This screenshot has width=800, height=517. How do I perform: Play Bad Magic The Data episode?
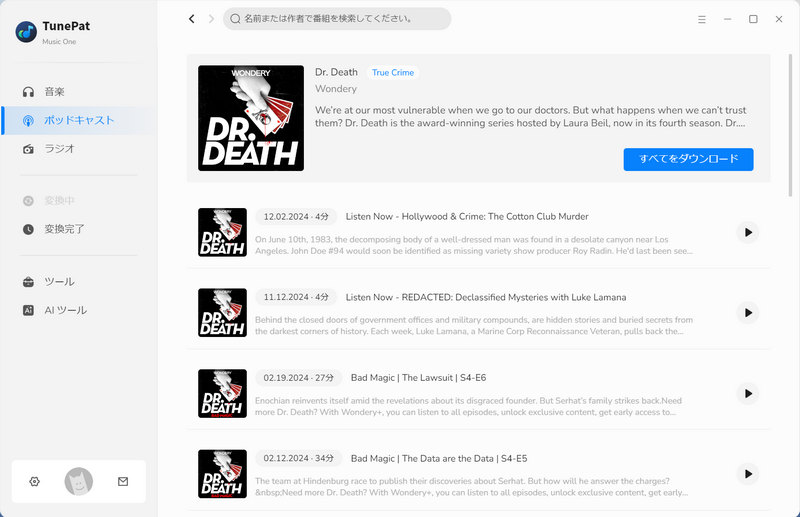[748, 474]
